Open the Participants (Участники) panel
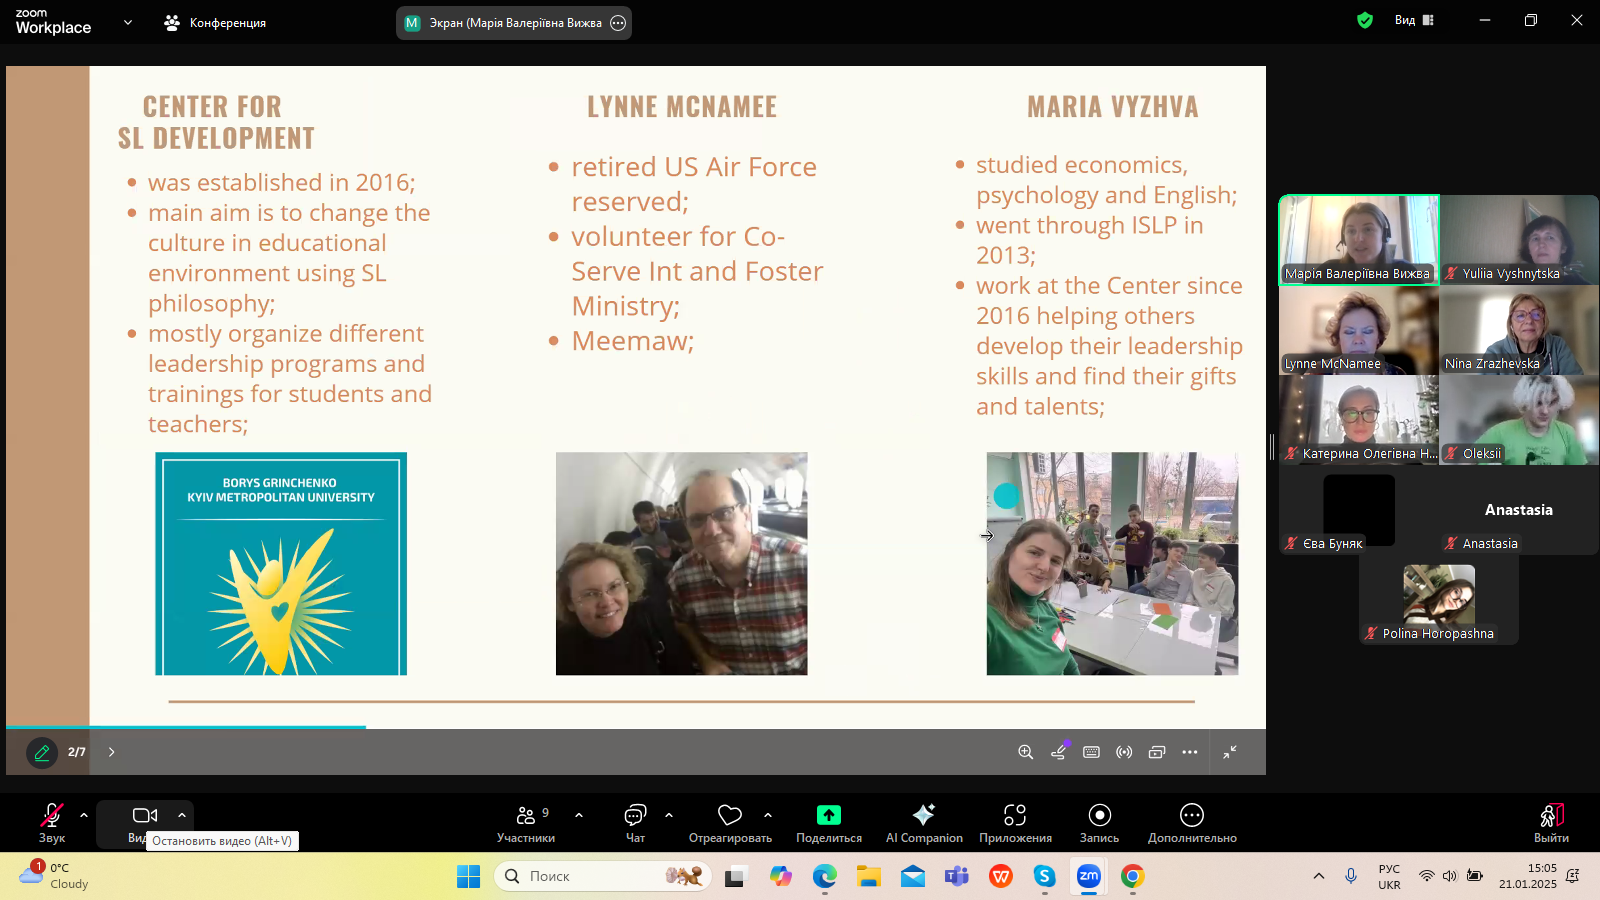1600x900 pixels. point(526,823)
